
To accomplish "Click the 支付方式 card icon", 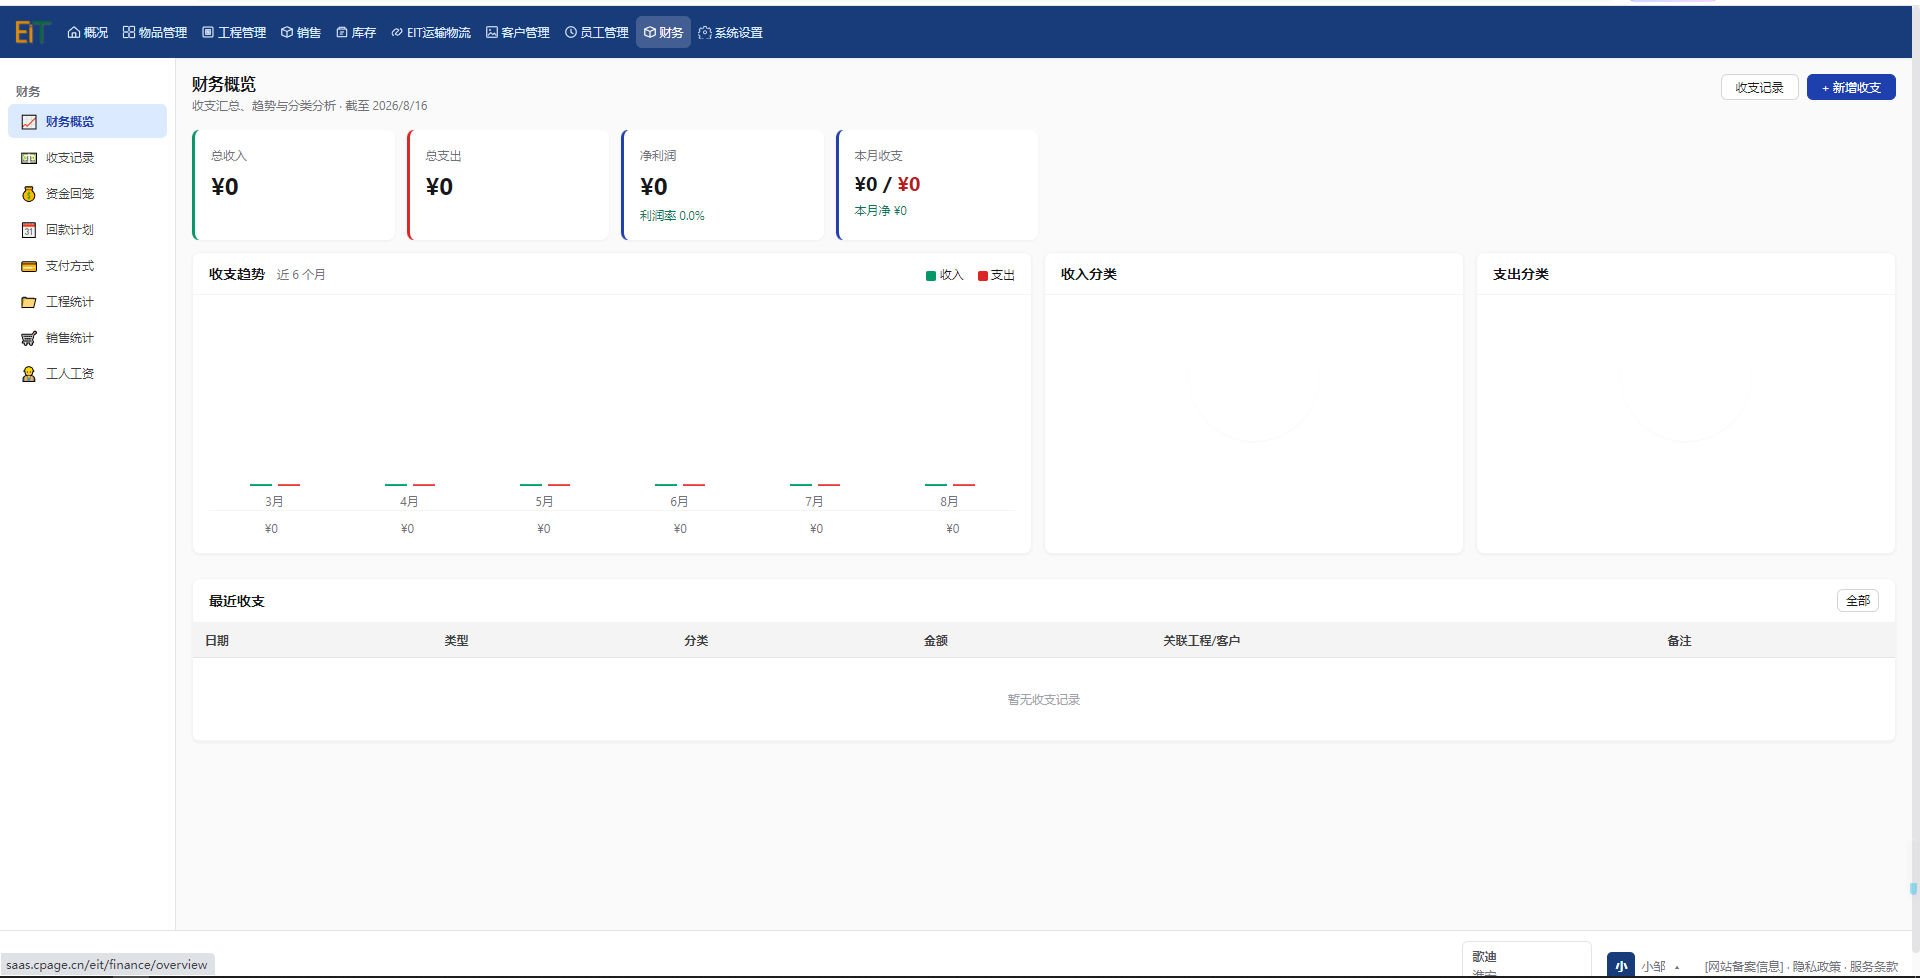I will [29, 266].
